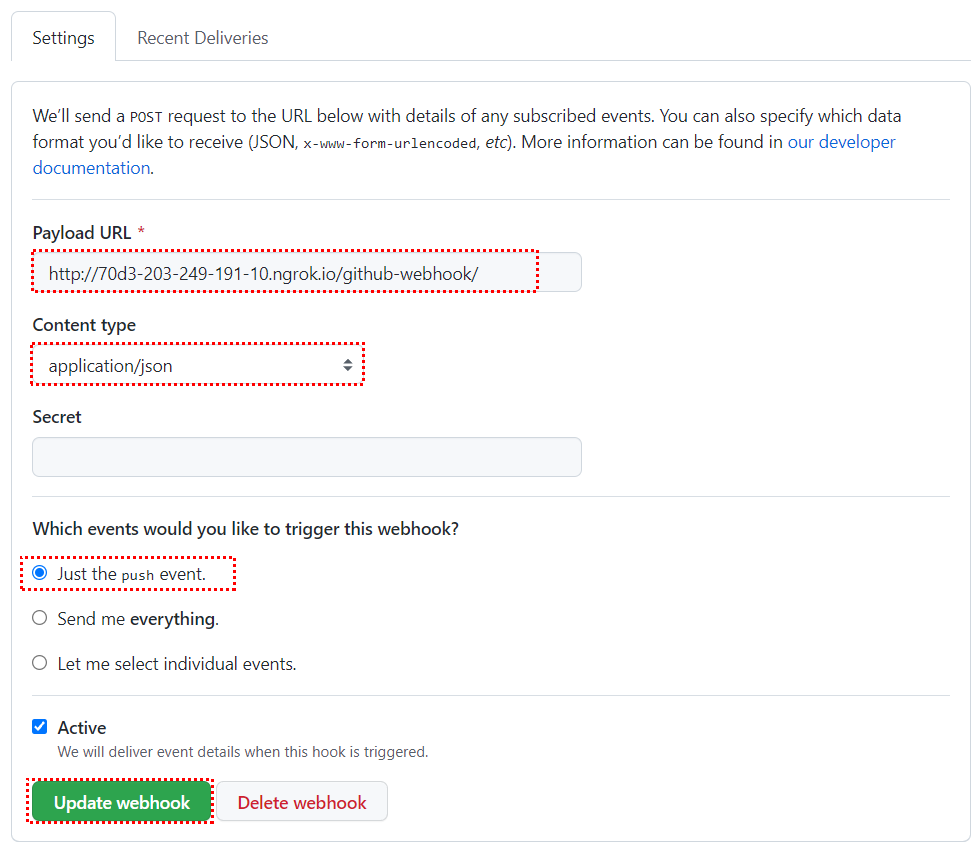
Task: Click the 'Secret' field label
Action: coord(57,417)
